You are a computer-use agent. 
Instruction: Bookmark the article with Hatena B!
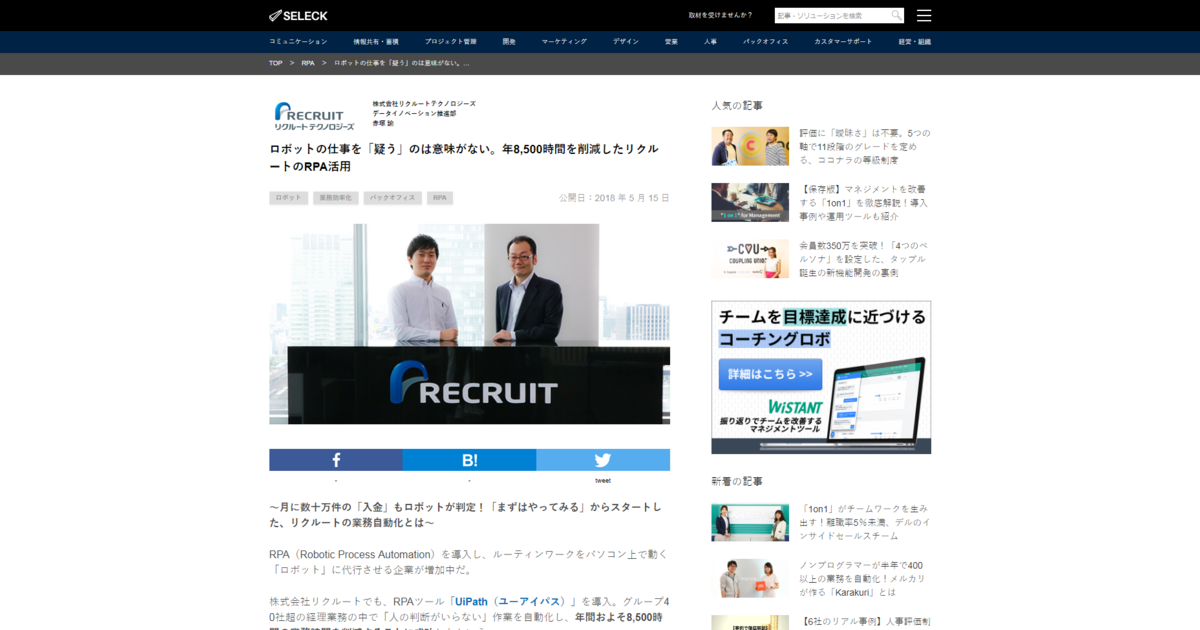(469, 460)
